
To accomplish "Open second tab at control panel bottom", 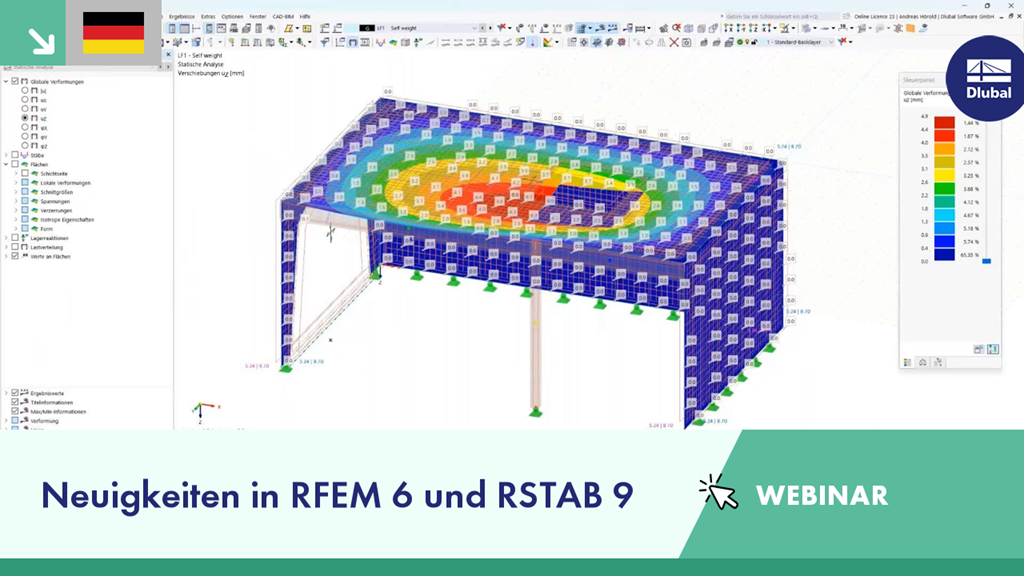I will click(x=923, y=362).
